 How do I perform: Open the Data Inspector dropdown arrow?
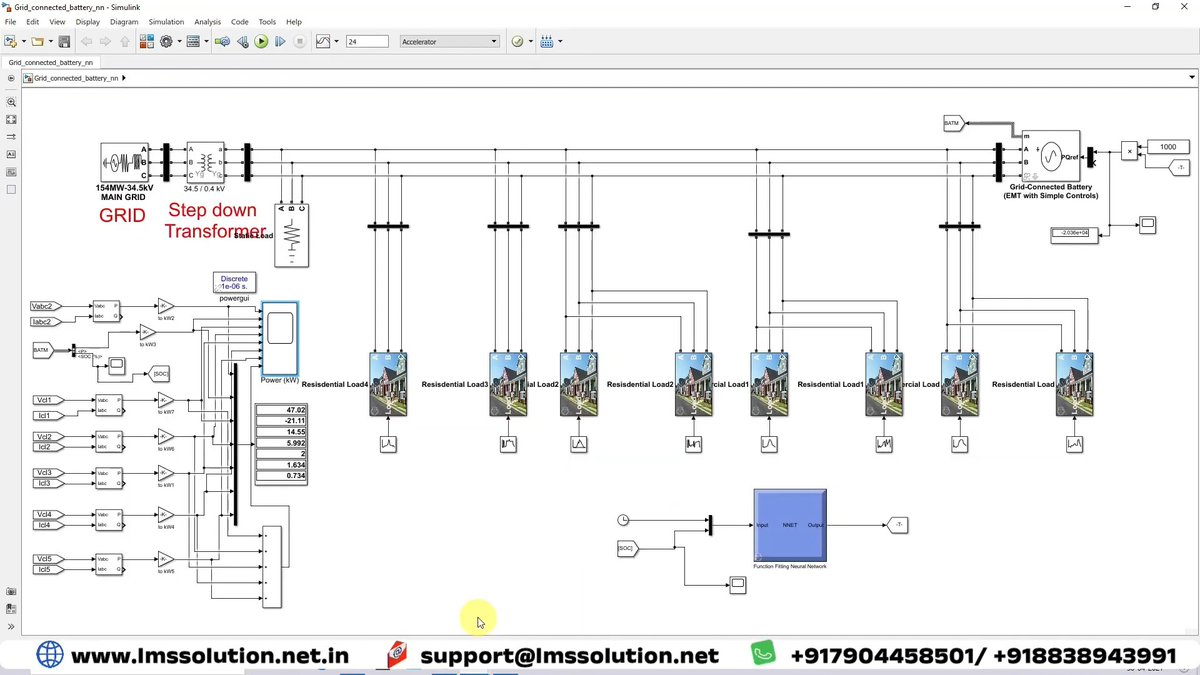pos(336,41)
